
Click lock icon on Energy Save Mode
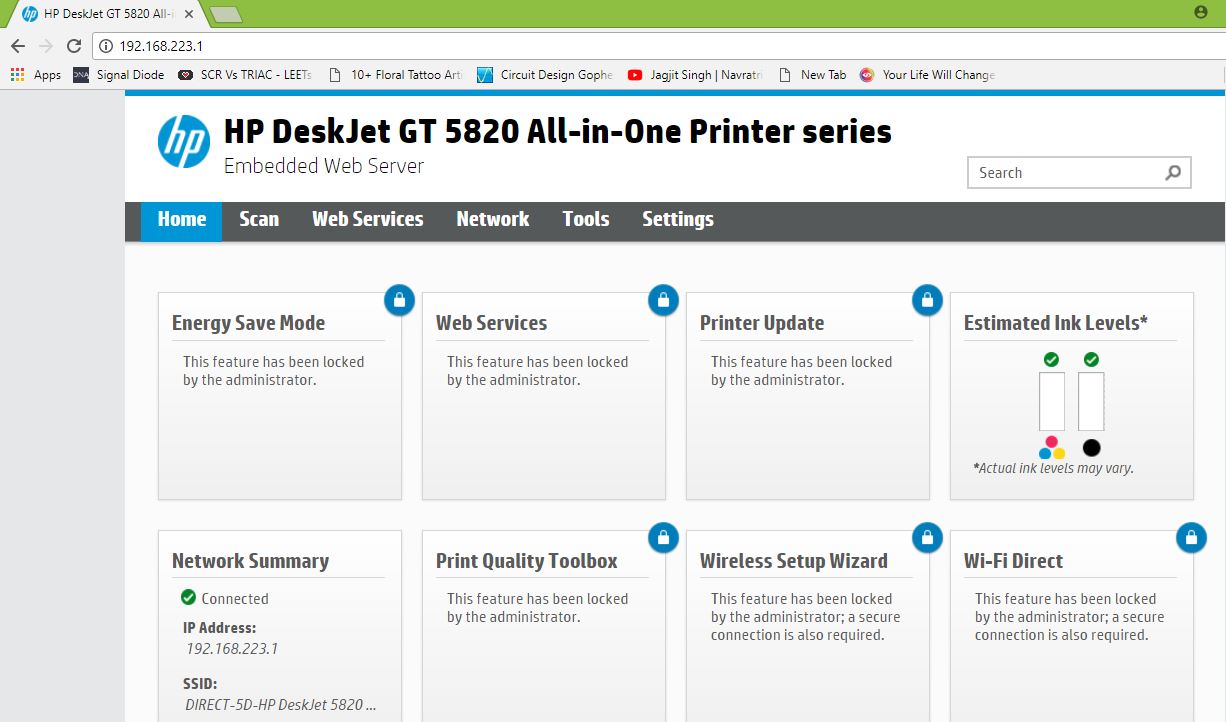click(399, 300)
